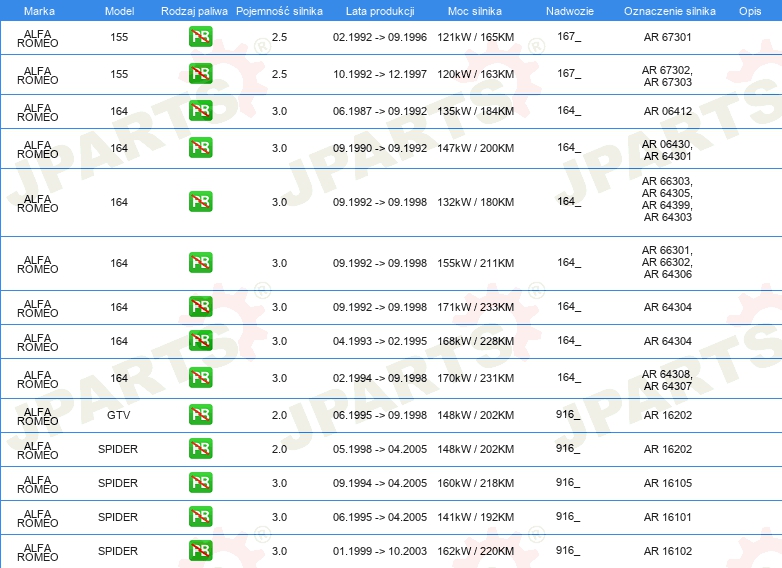
Task: Select the power value 170kW / 231KM
Action: [x=475, y=379]
